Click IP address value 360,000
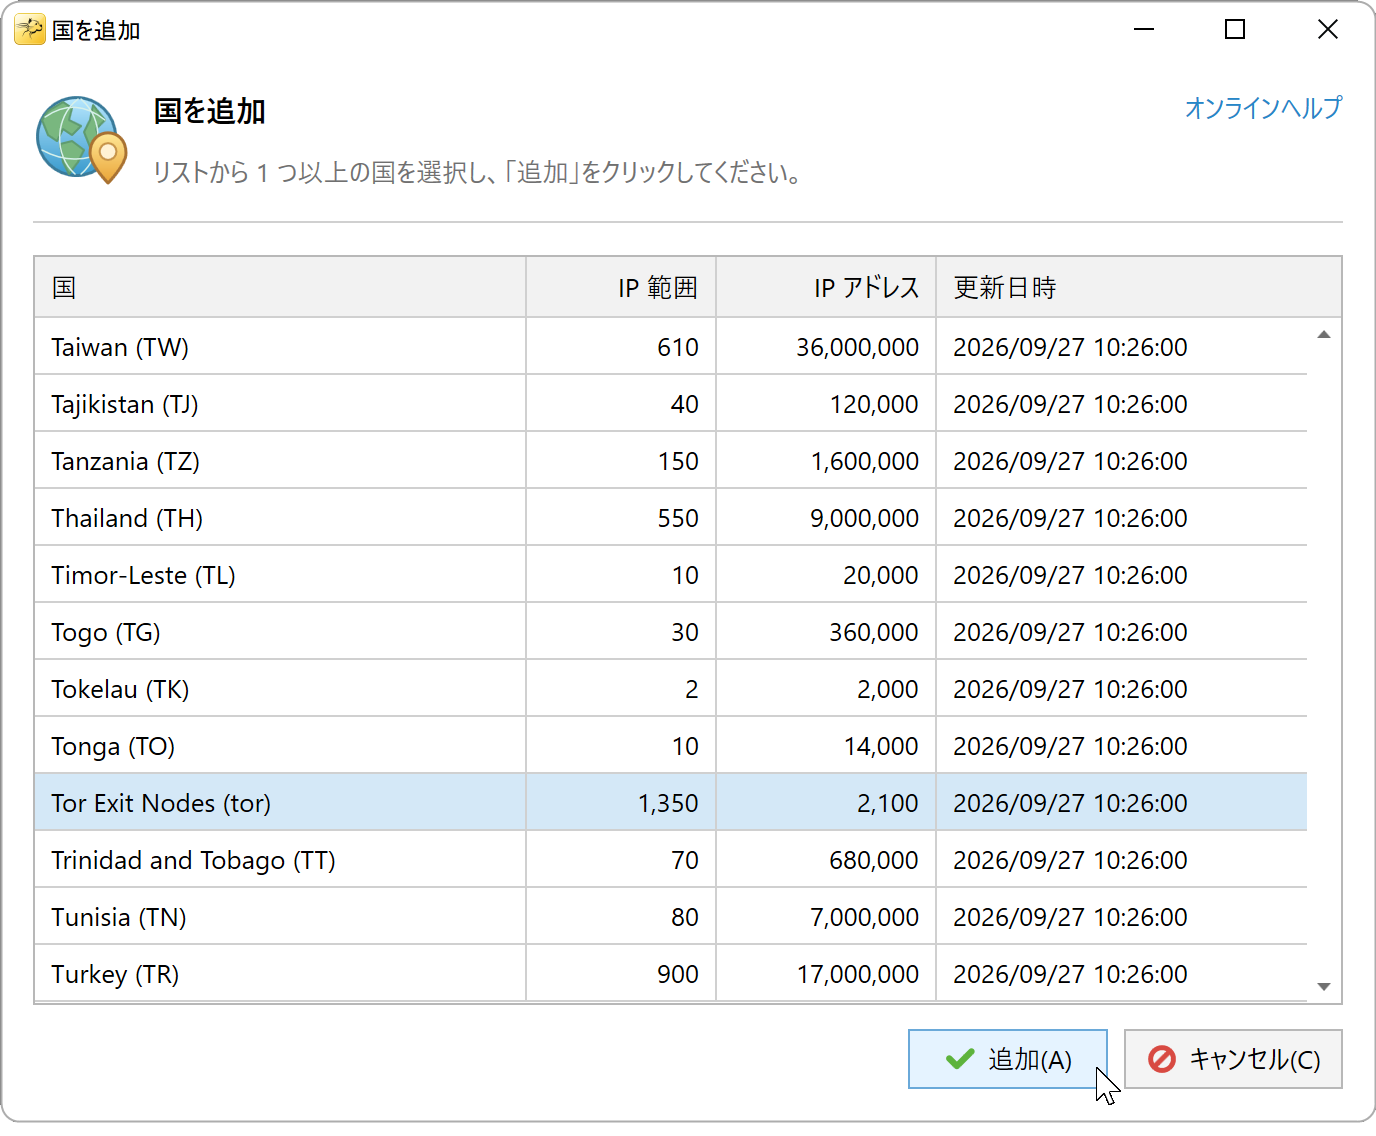Image resolution: width=1376 pixels, height=1136 pixels. click(874, 632)
